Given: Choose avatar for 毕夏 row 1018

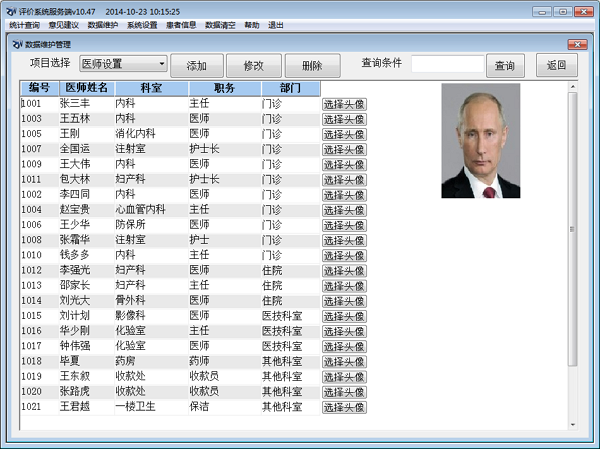Looking at the screenshot, I should (x=344, y=362).
